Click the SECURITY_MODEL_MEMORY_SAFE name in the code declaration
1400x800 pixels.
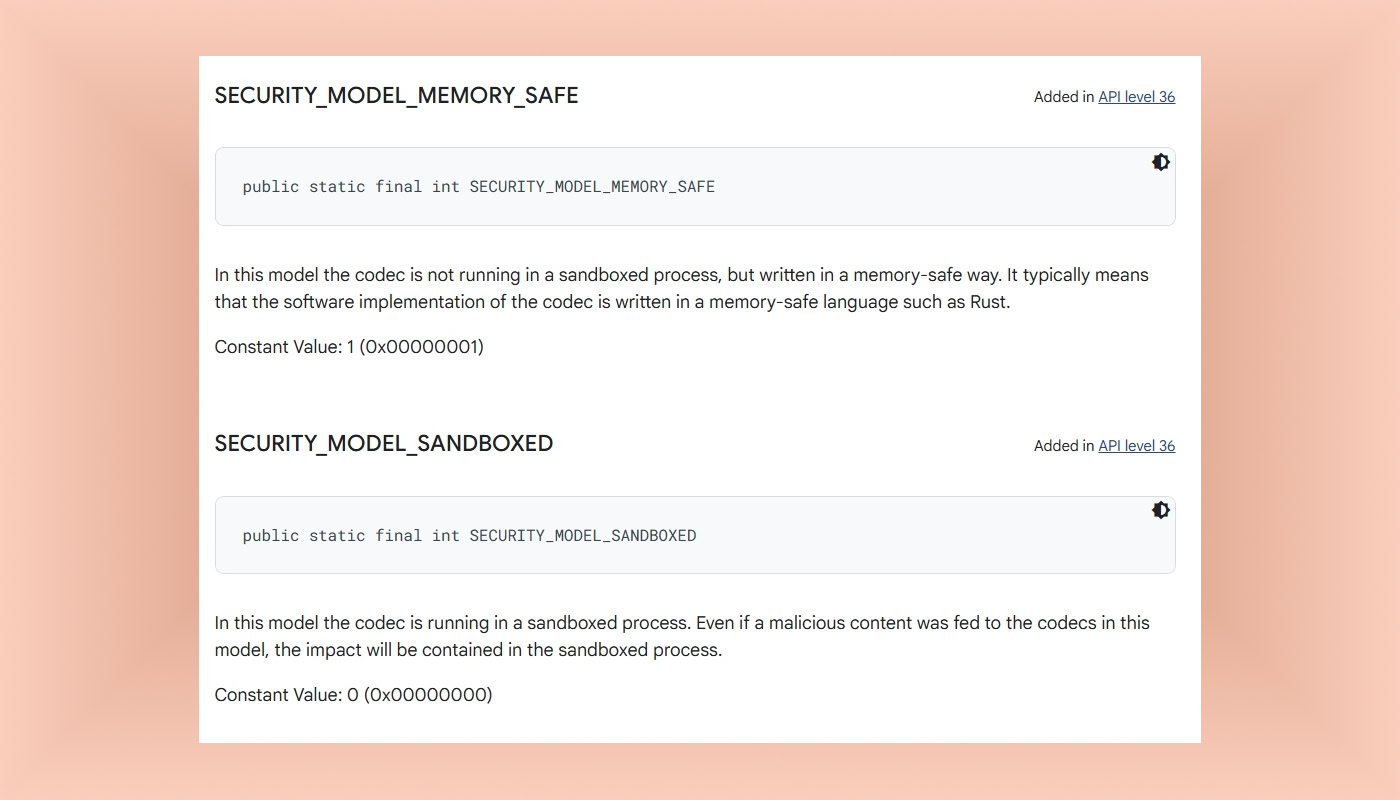pyautogui.click(x=592, y=187)
